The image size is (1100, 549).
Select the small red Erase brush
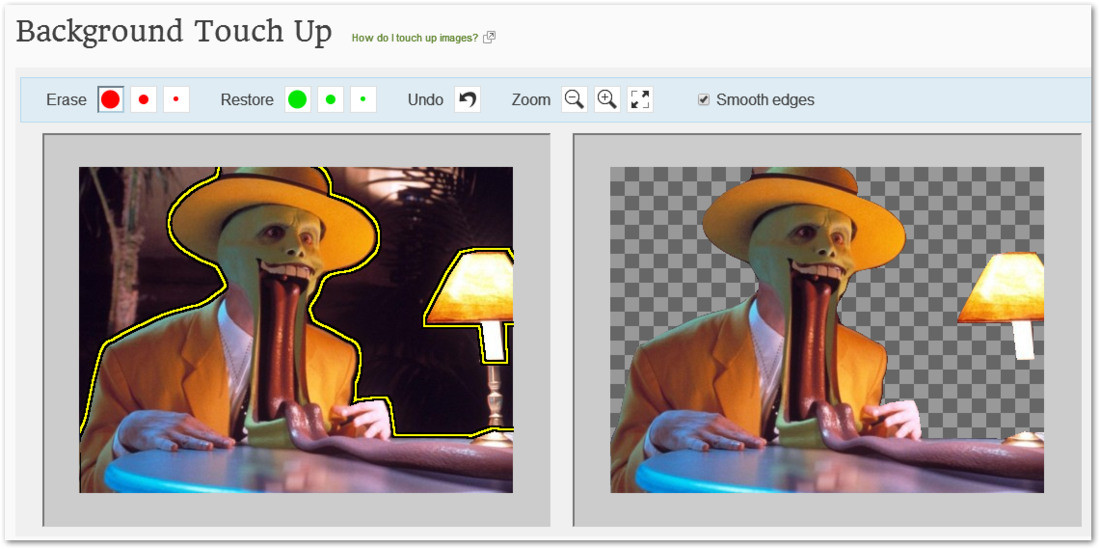click(x=176, y=100)
